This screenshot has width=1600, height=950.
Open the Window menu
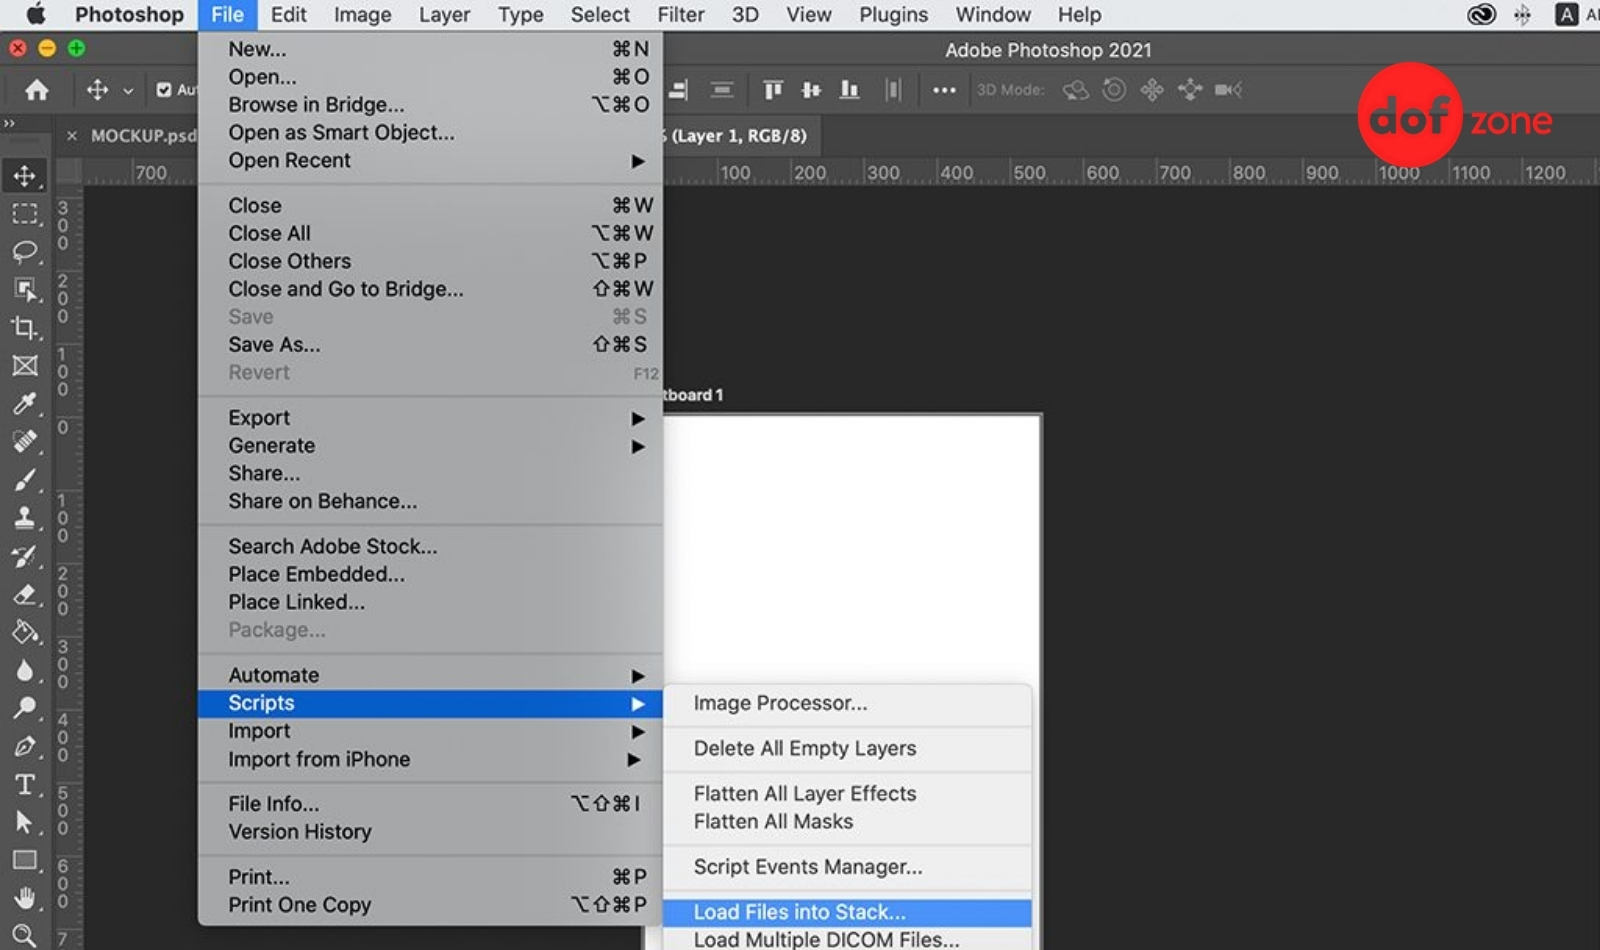(993, 15)
